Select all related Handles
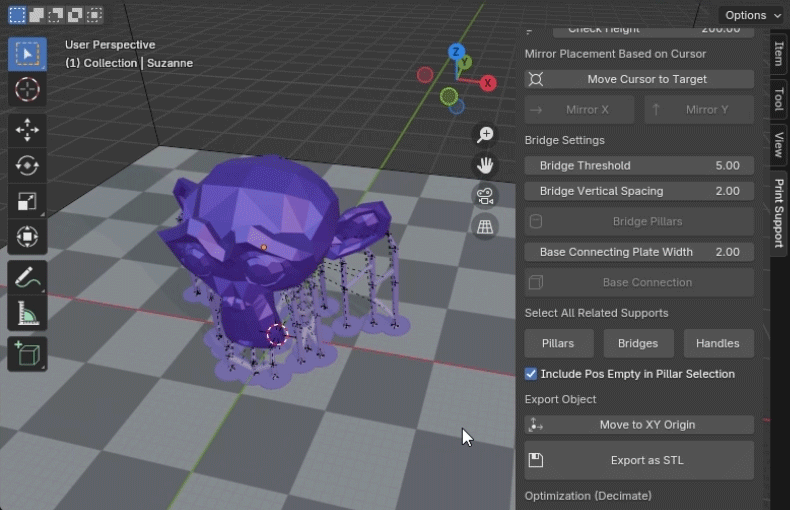Screen dimensions: 790x510 point(718,343)
